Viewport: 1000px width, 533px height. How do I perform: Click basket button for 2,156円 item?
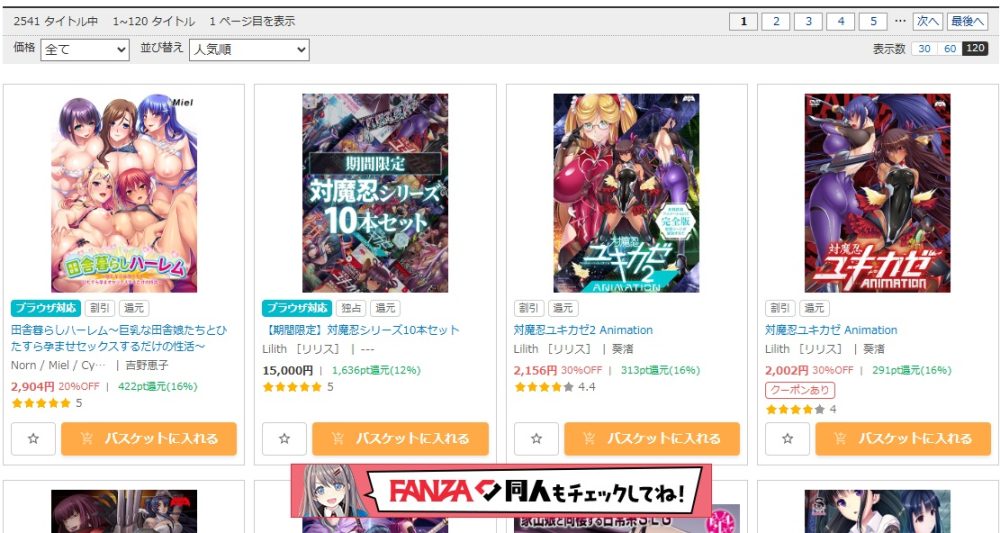pos(652,439)
